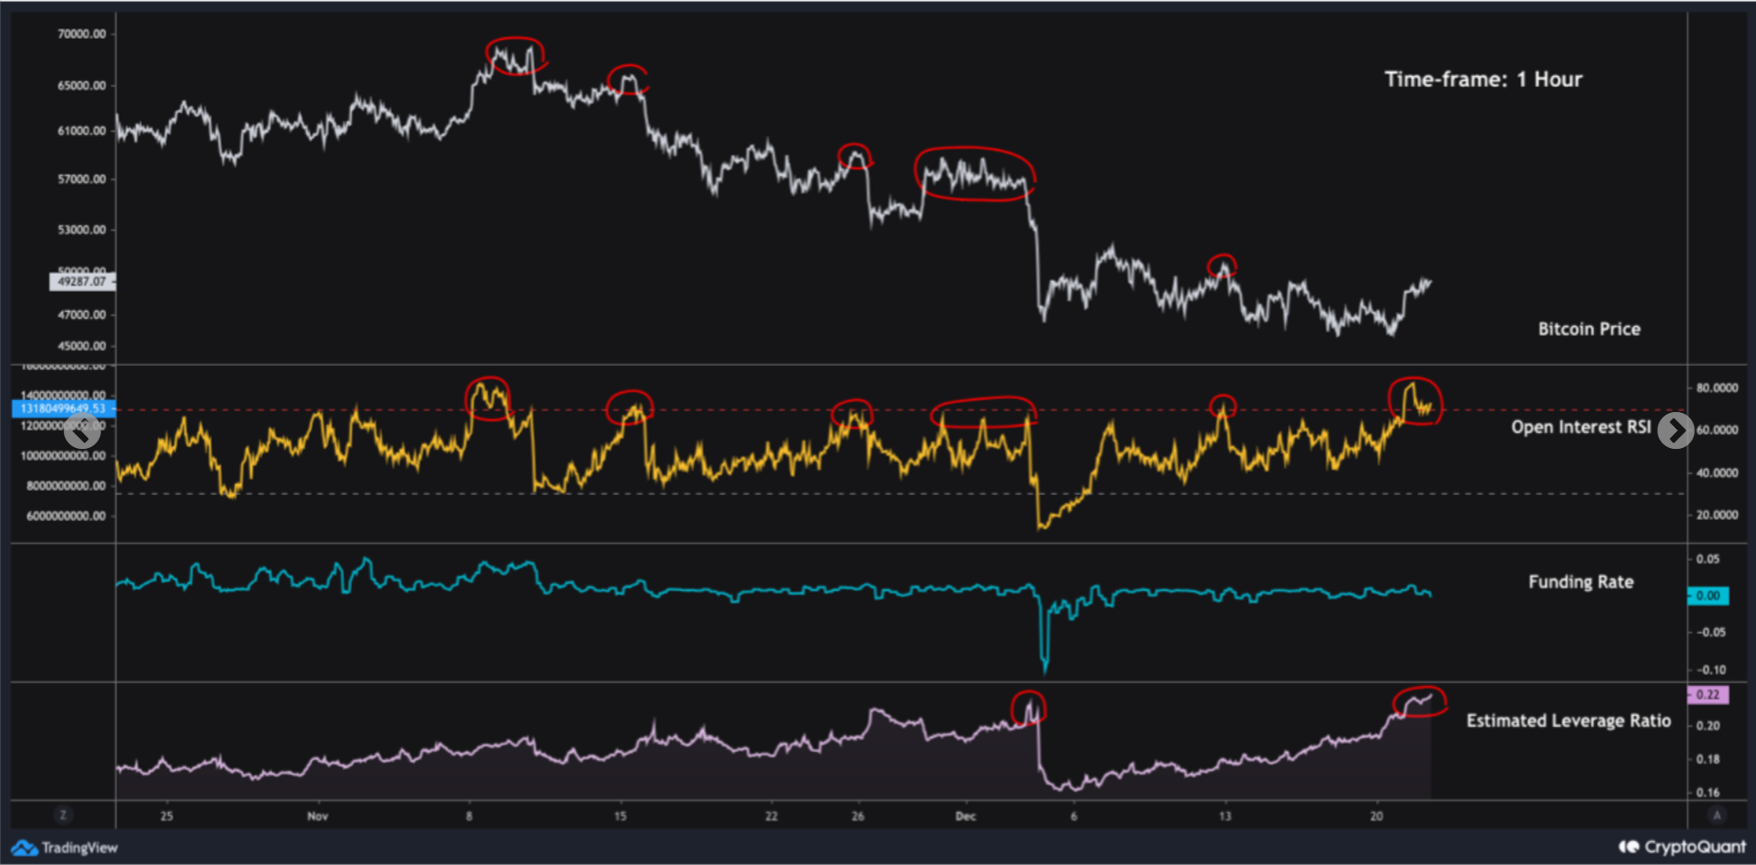This screenshot has height=865, width=1756.
Task: Select the Estimated Leverage Ratio label
Action: tap(1568, 720)
